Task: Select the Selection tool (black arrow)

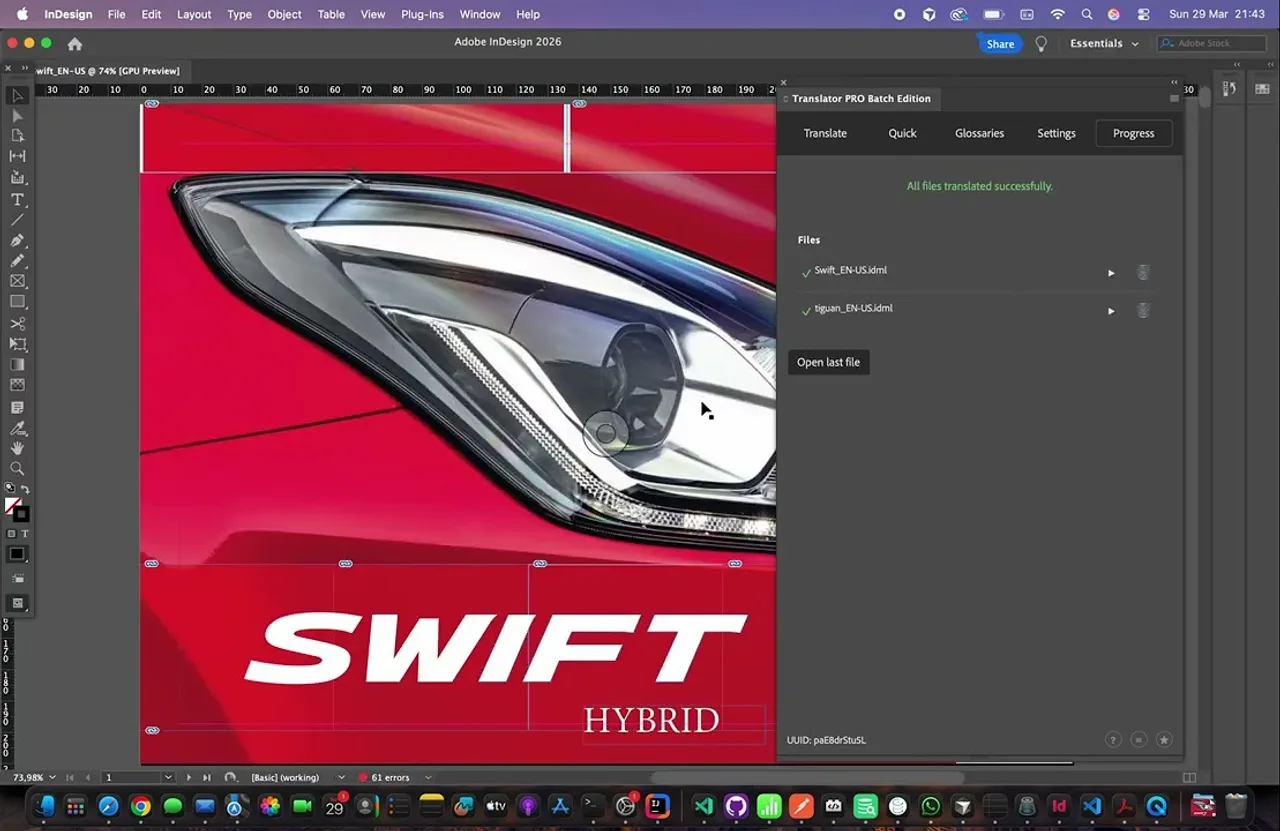Action: click(x=17, y=96)
